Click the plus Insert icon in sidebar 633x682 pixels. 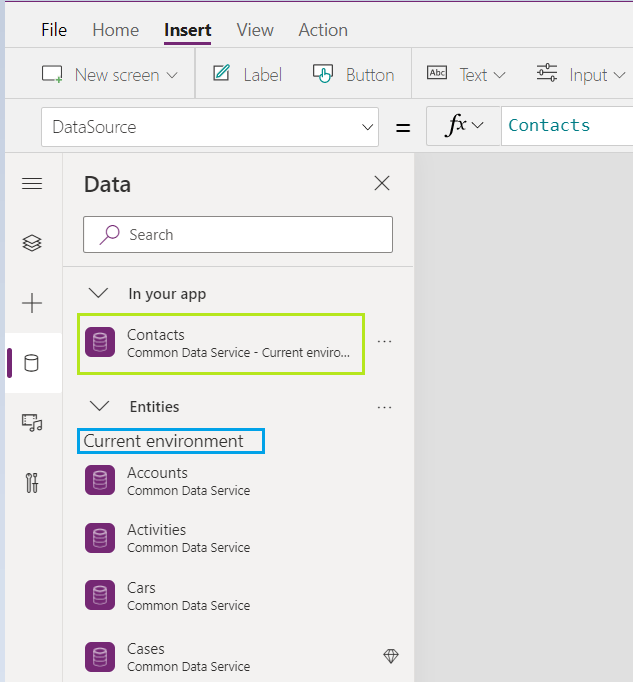[32, 303]
